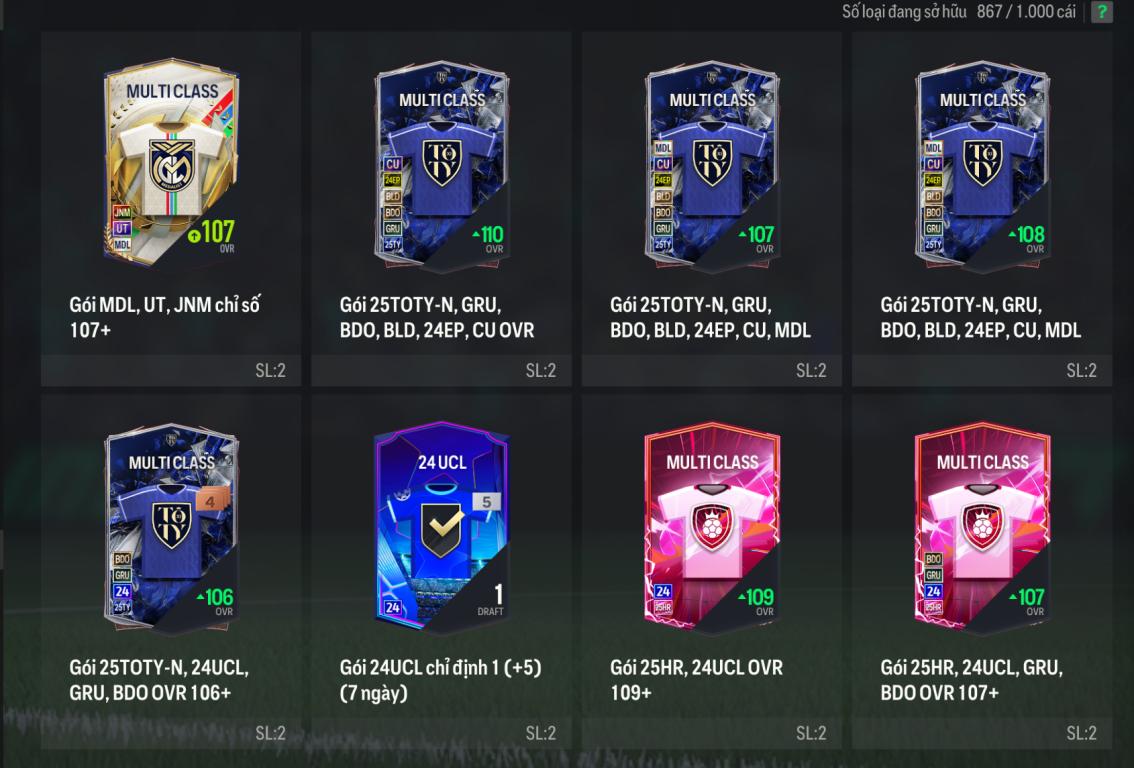This screenshot has width=1134, height=768.
Task: Click the JNM badge on the gold pack
Action: click(x=122, y=212)
